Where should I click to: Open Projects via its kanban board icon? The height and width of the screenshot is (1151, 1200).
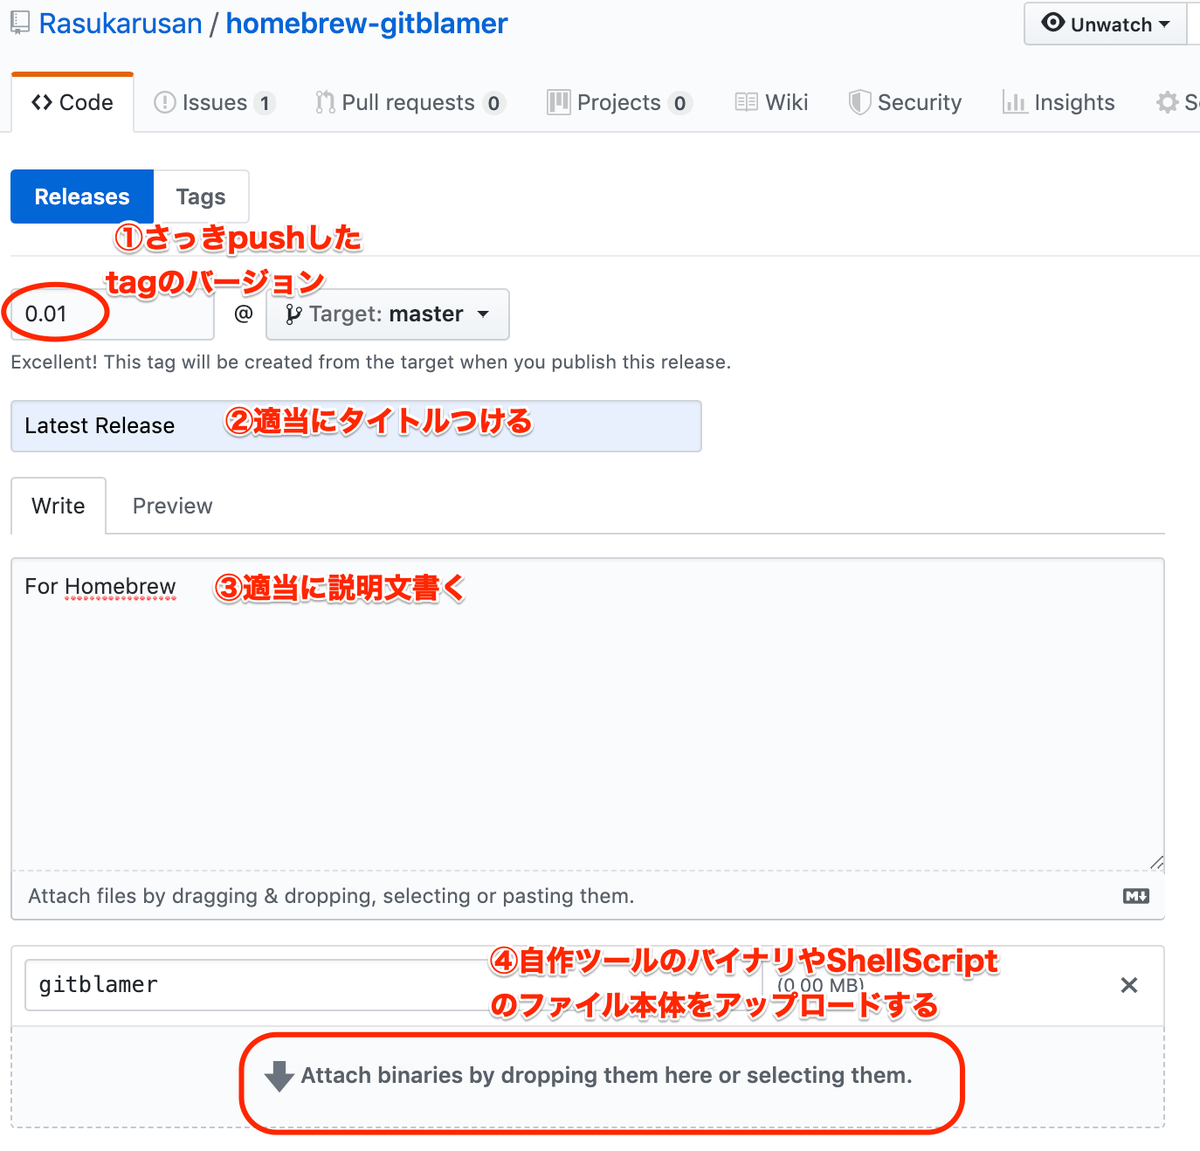(x=557, y=102)
